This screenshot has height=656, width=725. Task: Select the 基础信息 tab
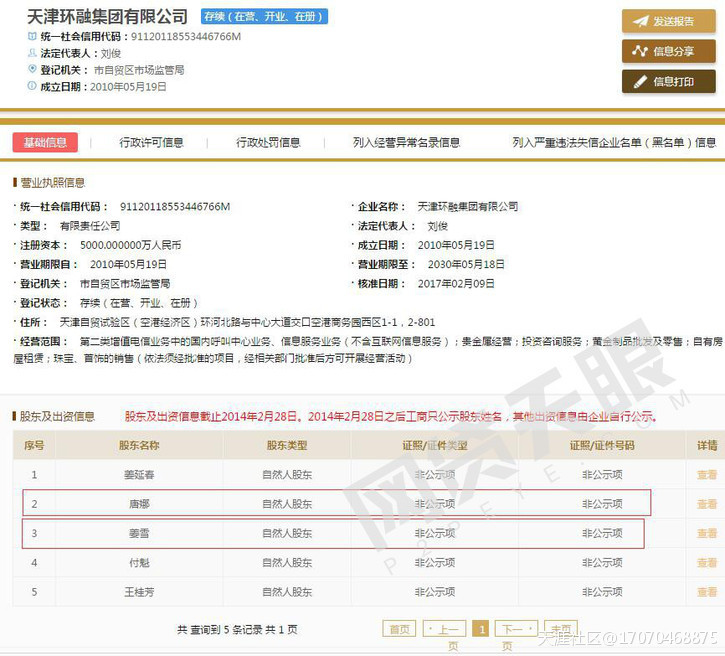[45, 143]
